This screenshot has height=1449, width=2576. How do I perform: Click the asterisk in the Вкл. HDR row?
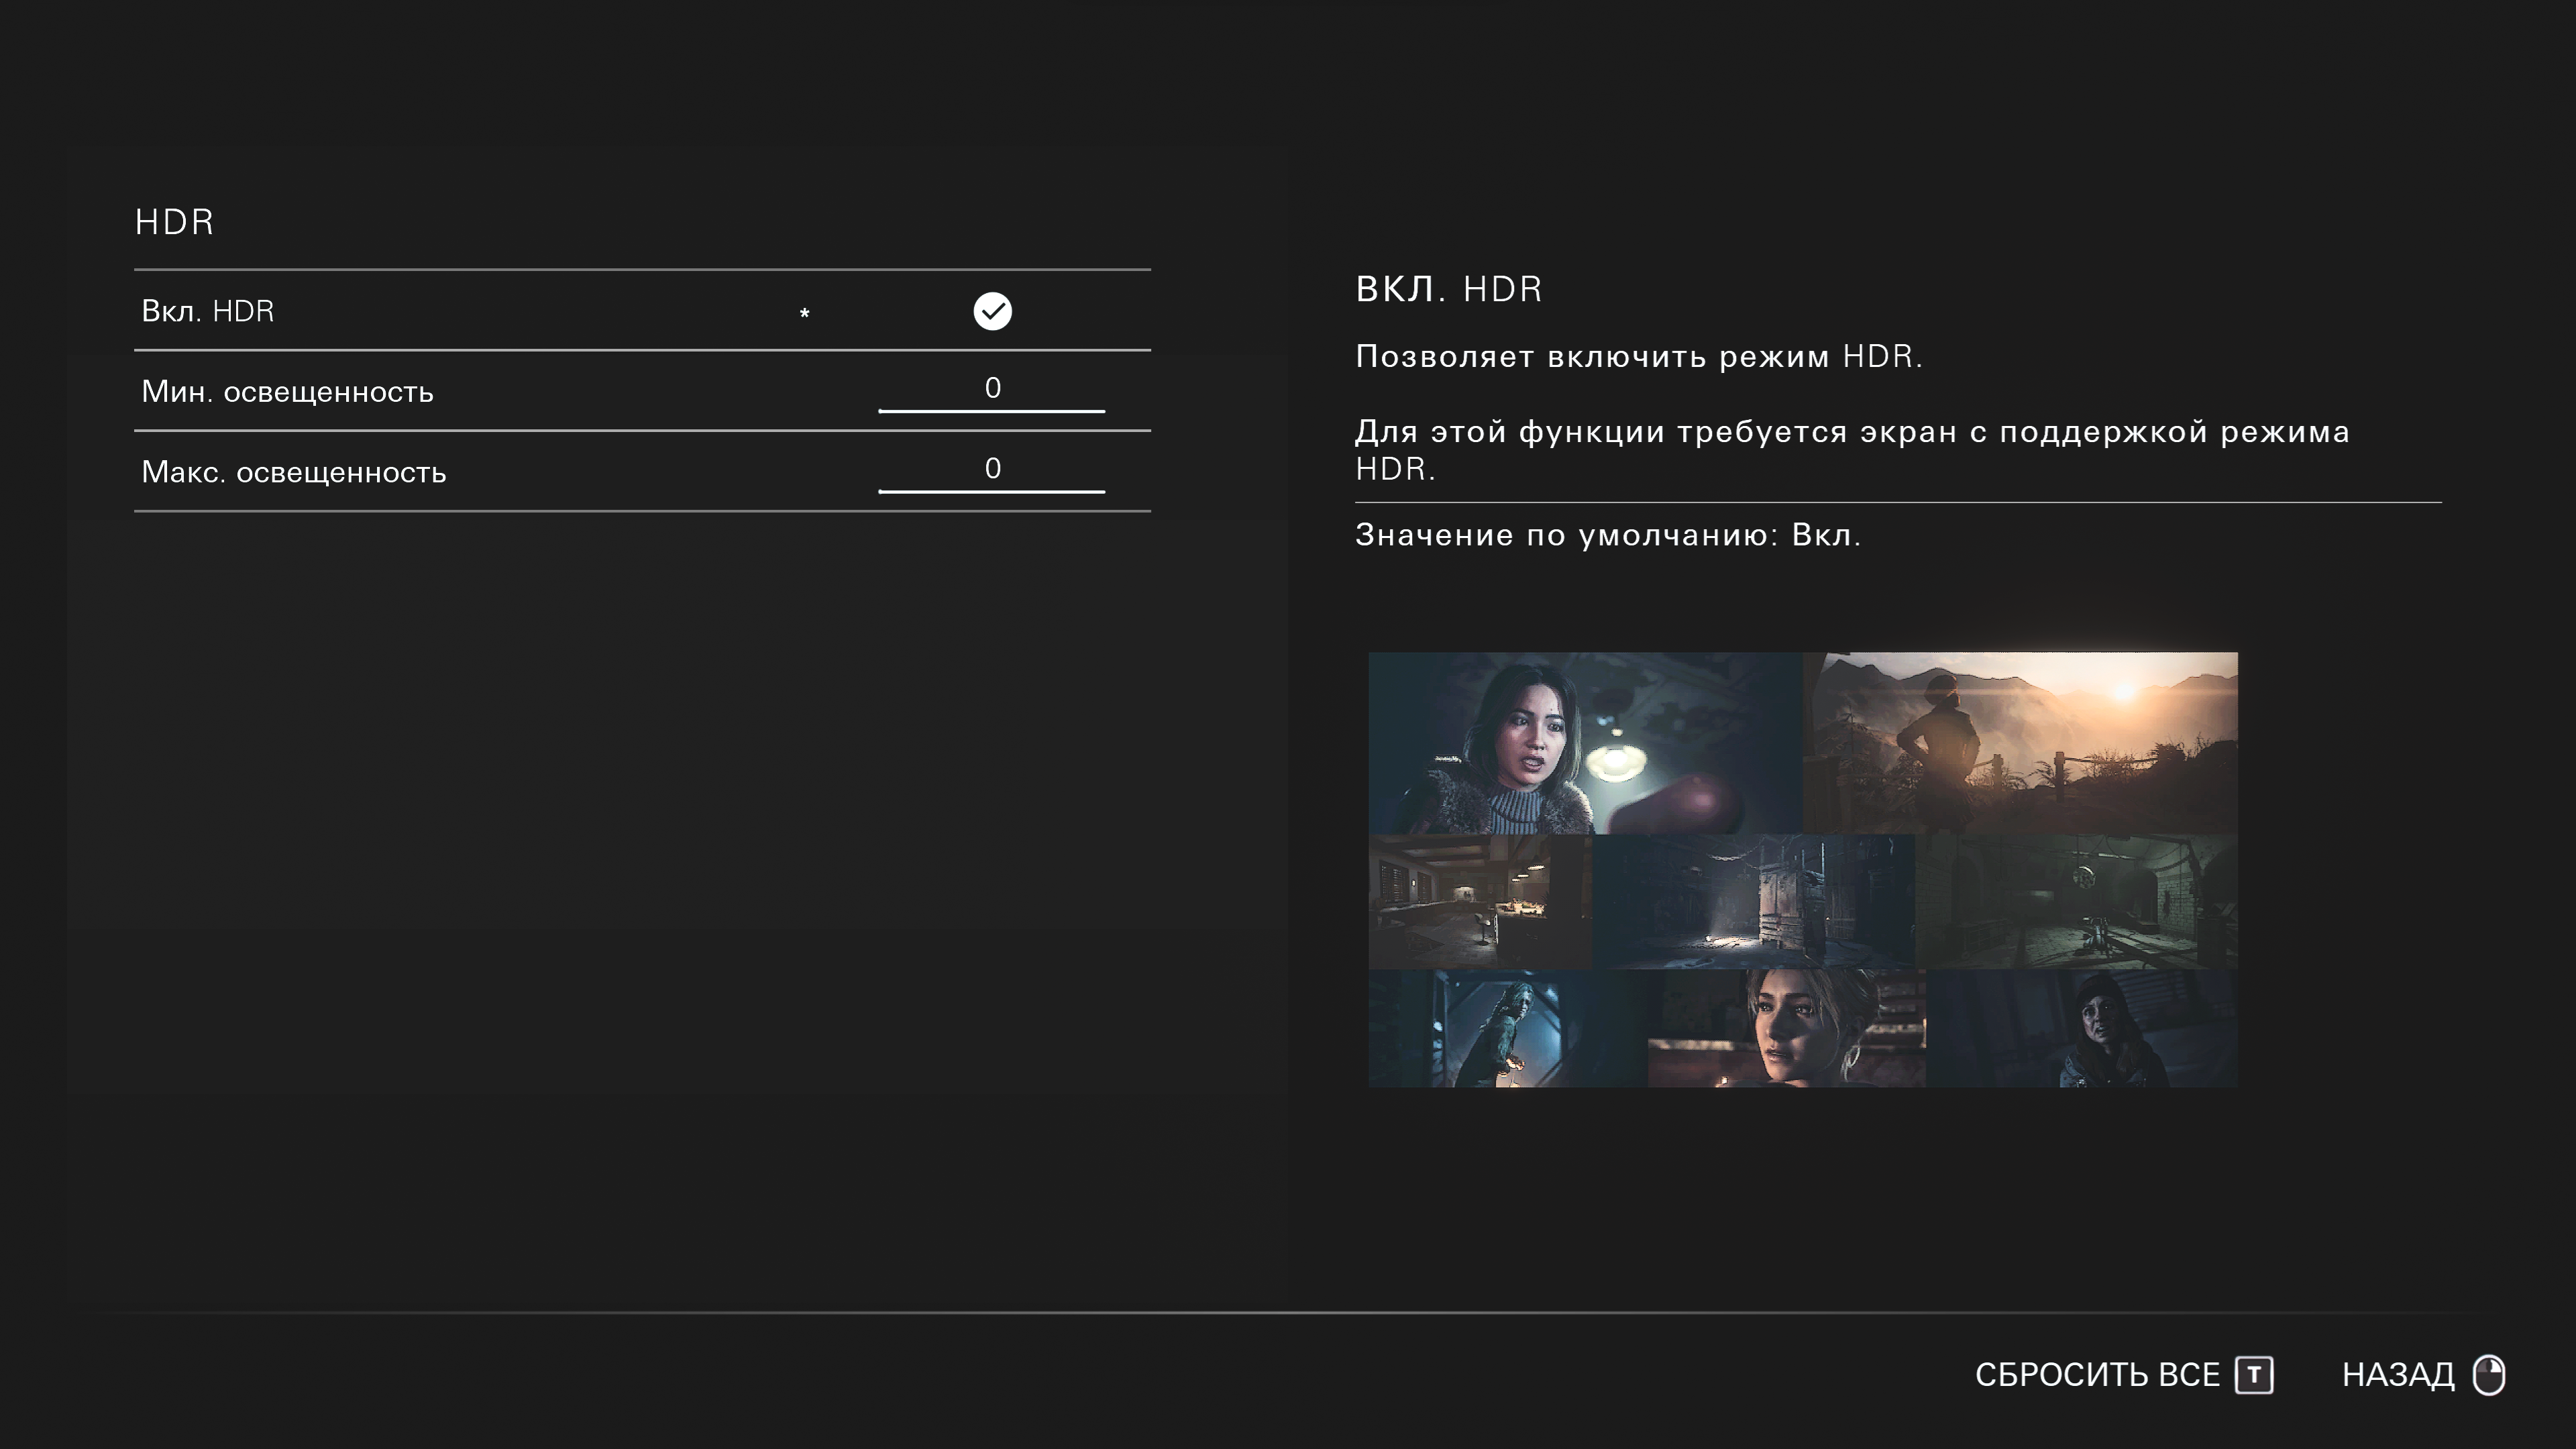coord(804,314)
